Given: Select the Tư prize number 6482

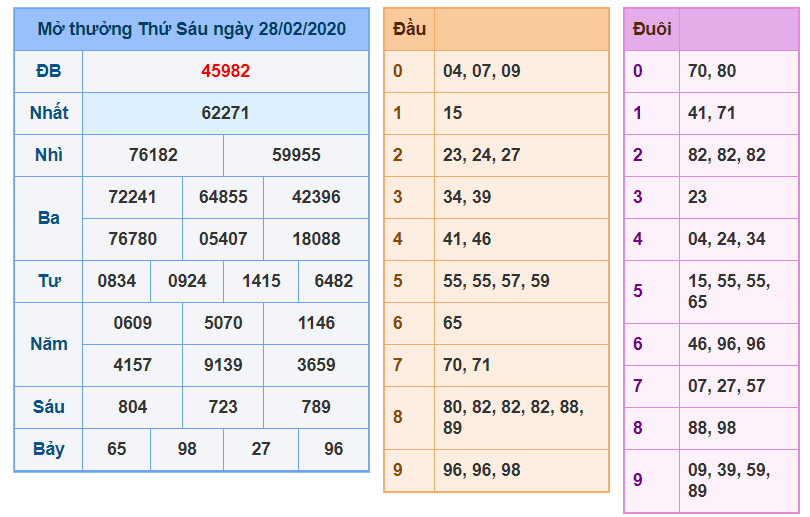Looking at the screenshot, I should tap(333, 281).
